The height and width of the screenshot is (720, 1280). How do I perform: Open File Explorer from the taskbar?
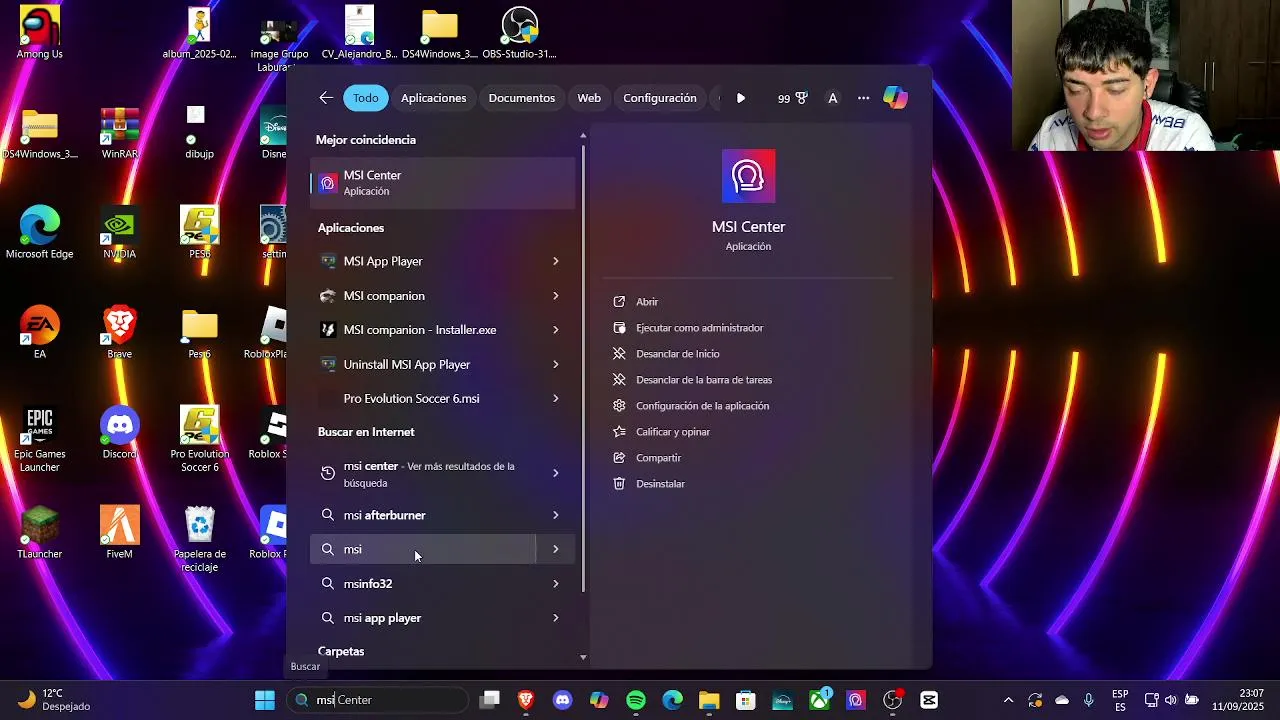[x=709, y=700]
